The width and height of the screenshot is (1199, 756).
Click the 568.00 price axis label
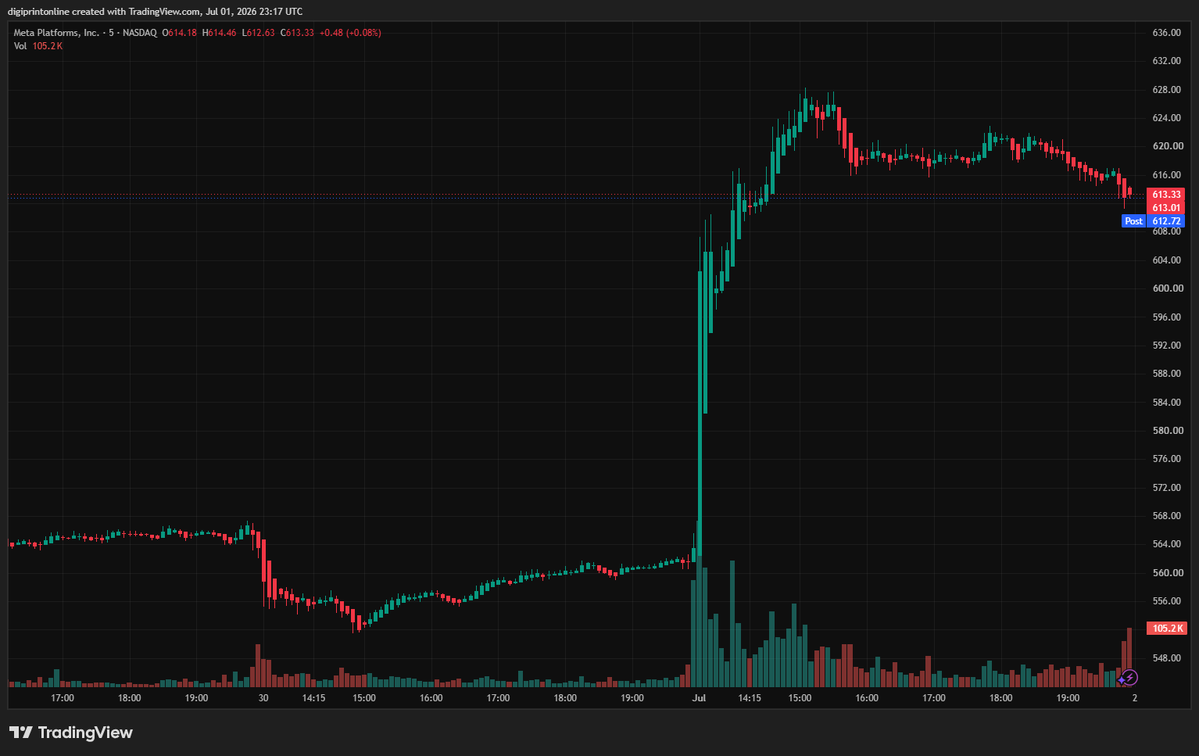(x=1167, y=516)
